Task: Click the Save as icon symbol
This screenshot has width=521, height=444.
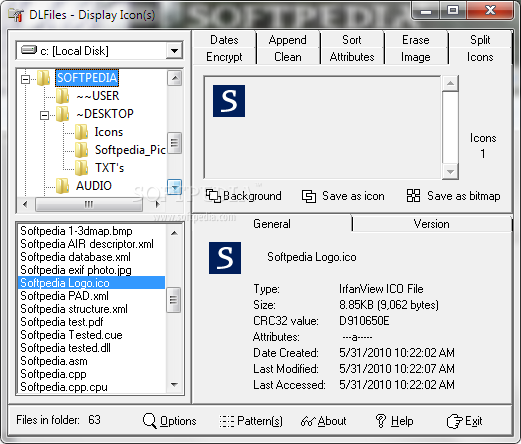Action: tap(309, 196)
